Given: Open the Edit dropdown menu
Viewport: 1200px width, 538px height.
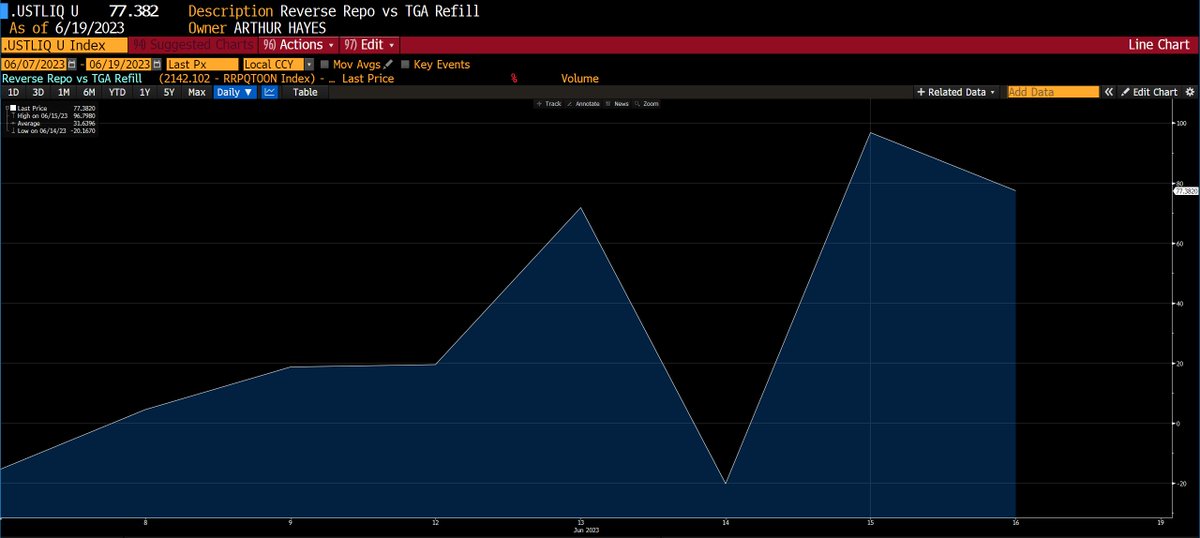Looking at the screenshot, I should coord(370,45).
